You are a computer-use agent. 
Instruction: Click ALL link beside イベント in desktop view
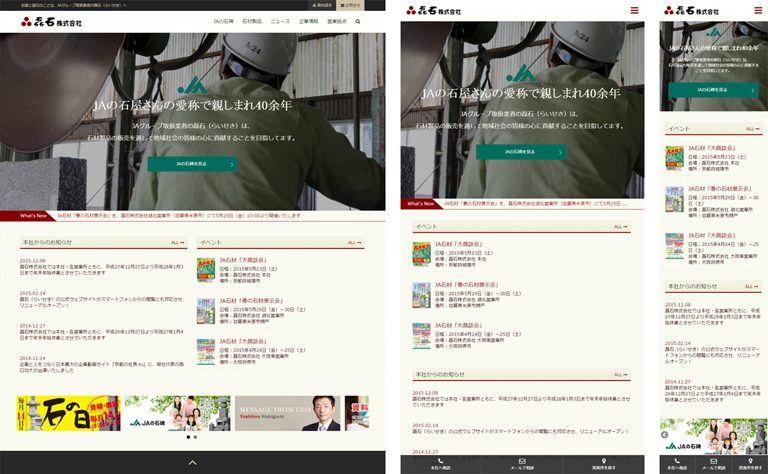point(354,242)
